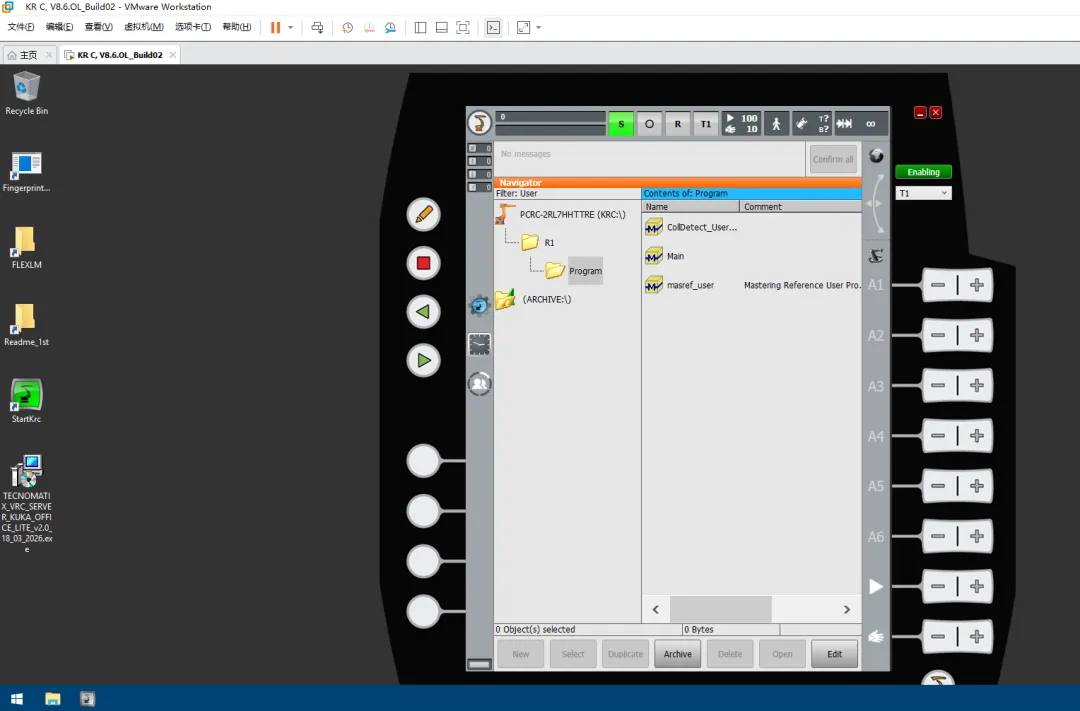Click the Confirm all button

833,159
